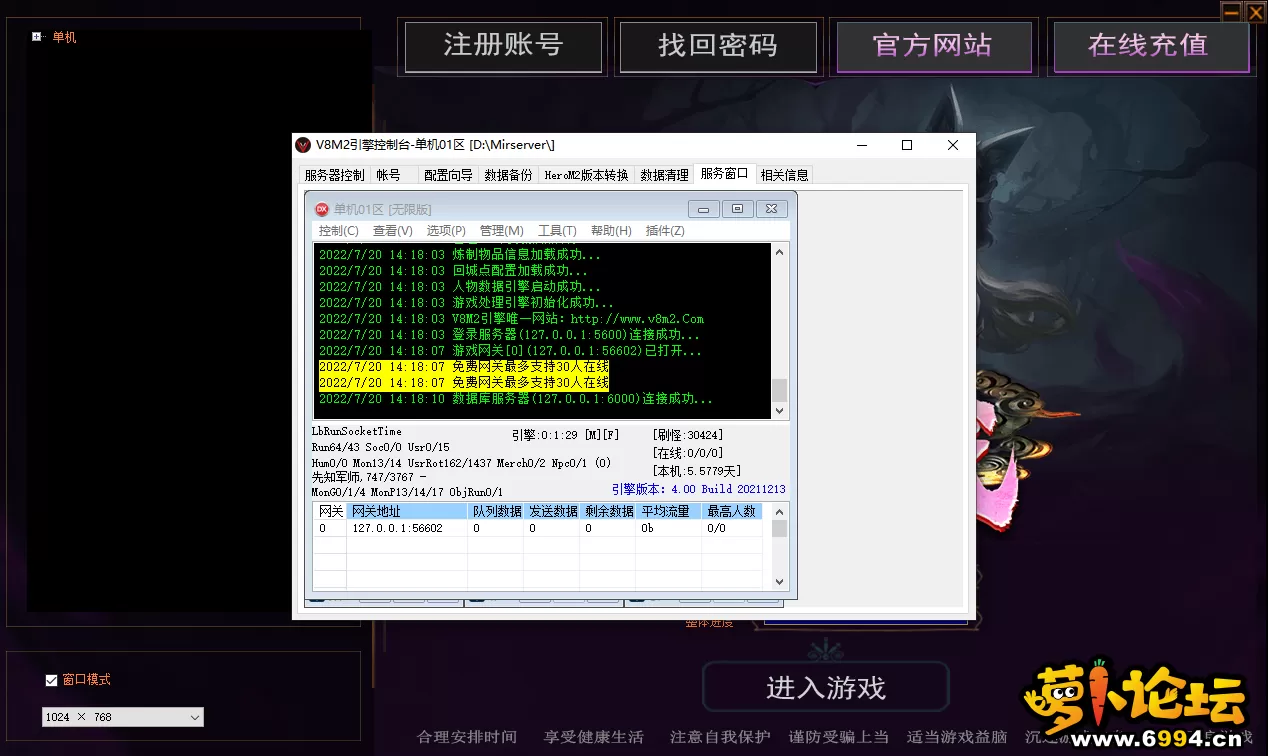Click the 引擎版本: 4.00 Build 20211213 text
This screenshot has width=1268, height=756.
[699, 489]
